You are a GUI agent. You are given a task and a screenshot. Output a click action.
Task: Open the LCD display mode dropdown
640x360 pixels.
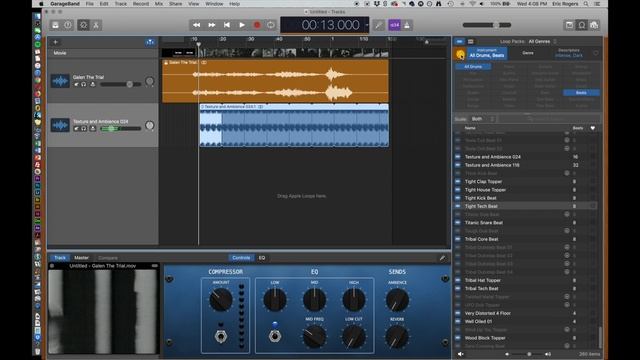[x=367, y=25]
